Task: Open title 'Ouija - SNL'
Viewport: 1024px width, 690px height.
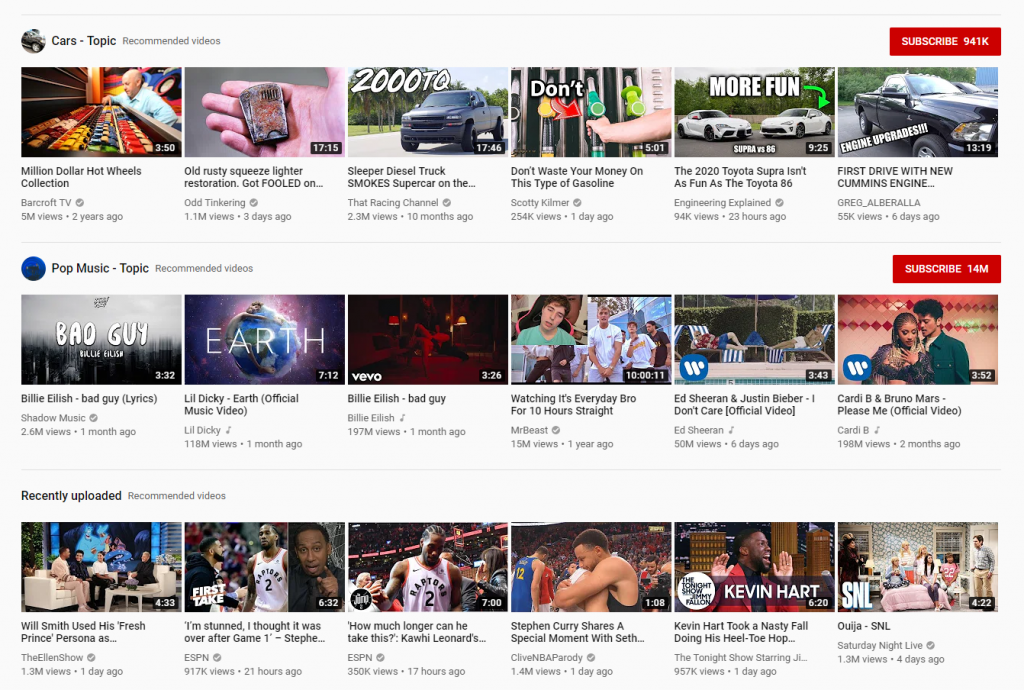Action: (x=863, y=626)
